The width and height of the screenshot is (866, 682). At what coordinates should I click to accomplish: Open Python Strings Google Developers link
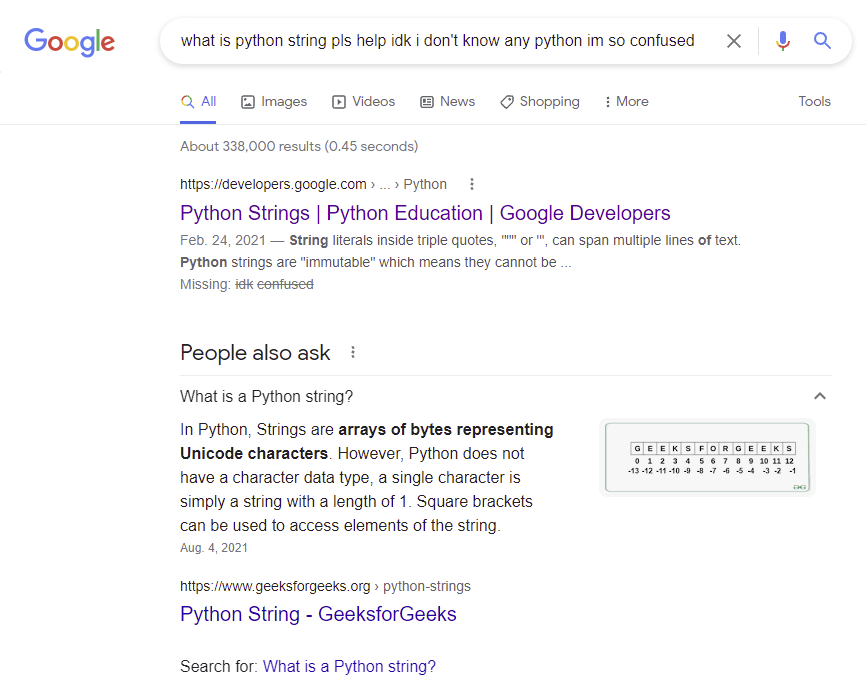pyautogui.click(x=425, y=213)
